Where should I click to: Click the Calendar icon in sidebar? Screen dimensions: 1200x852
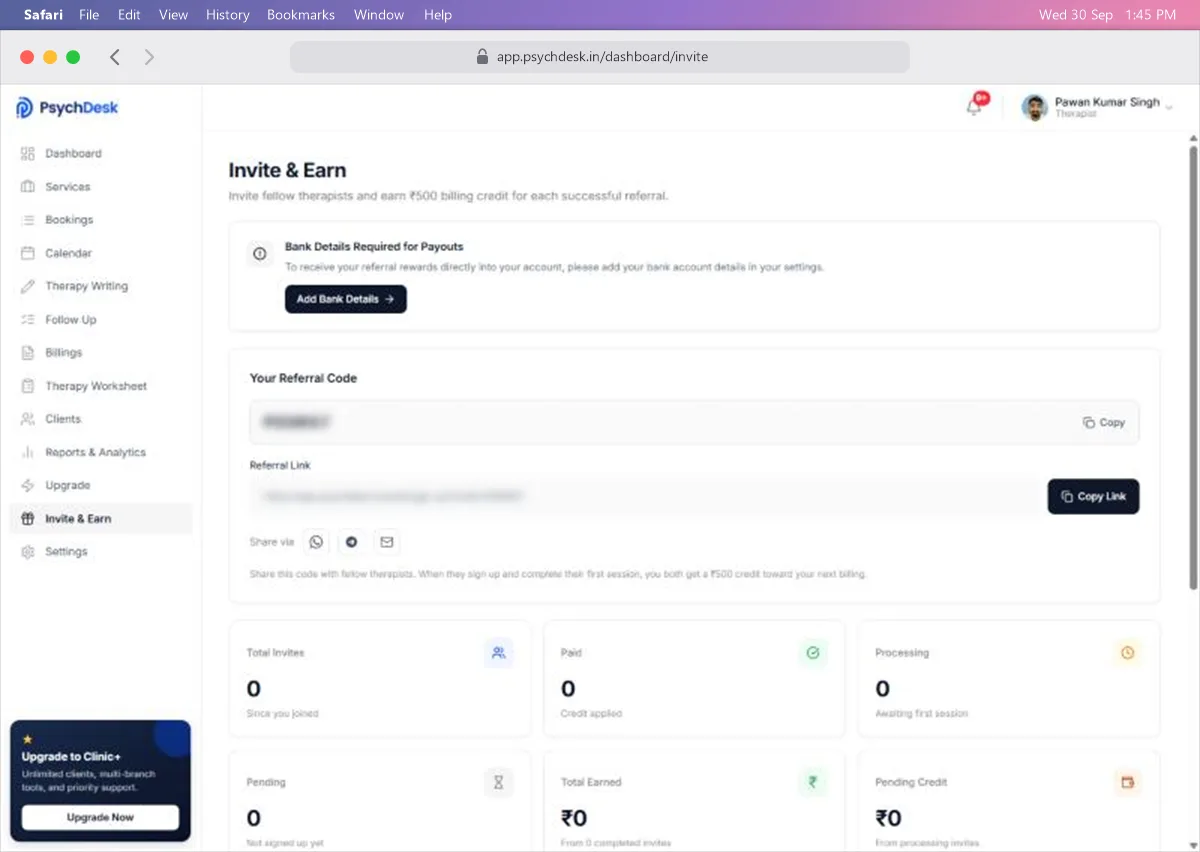[28, 253]
